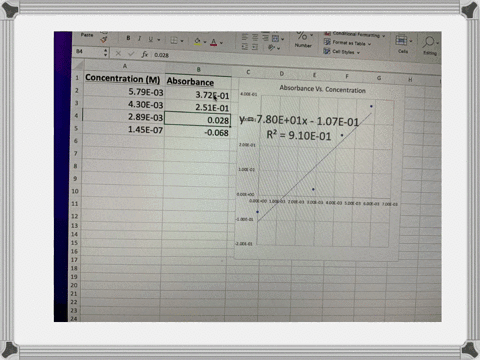
Task: Toggle Bold formatting
Action: 128,38
